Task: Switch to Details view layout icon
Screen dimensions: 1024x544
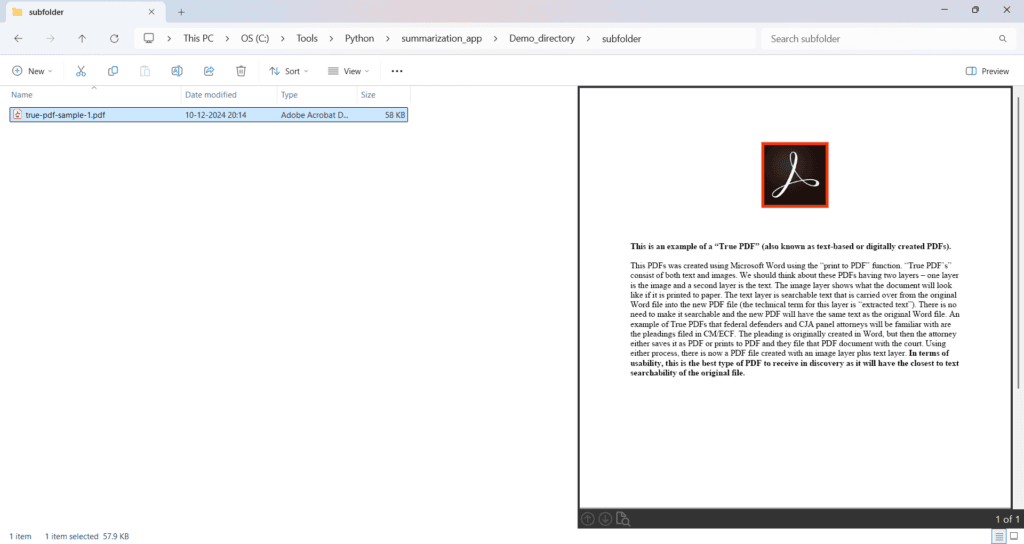Action: point(999,536)
